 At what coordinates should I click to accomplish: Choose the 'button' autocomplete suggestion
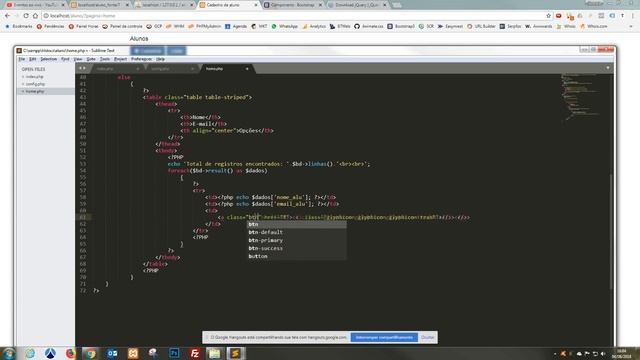297,256
